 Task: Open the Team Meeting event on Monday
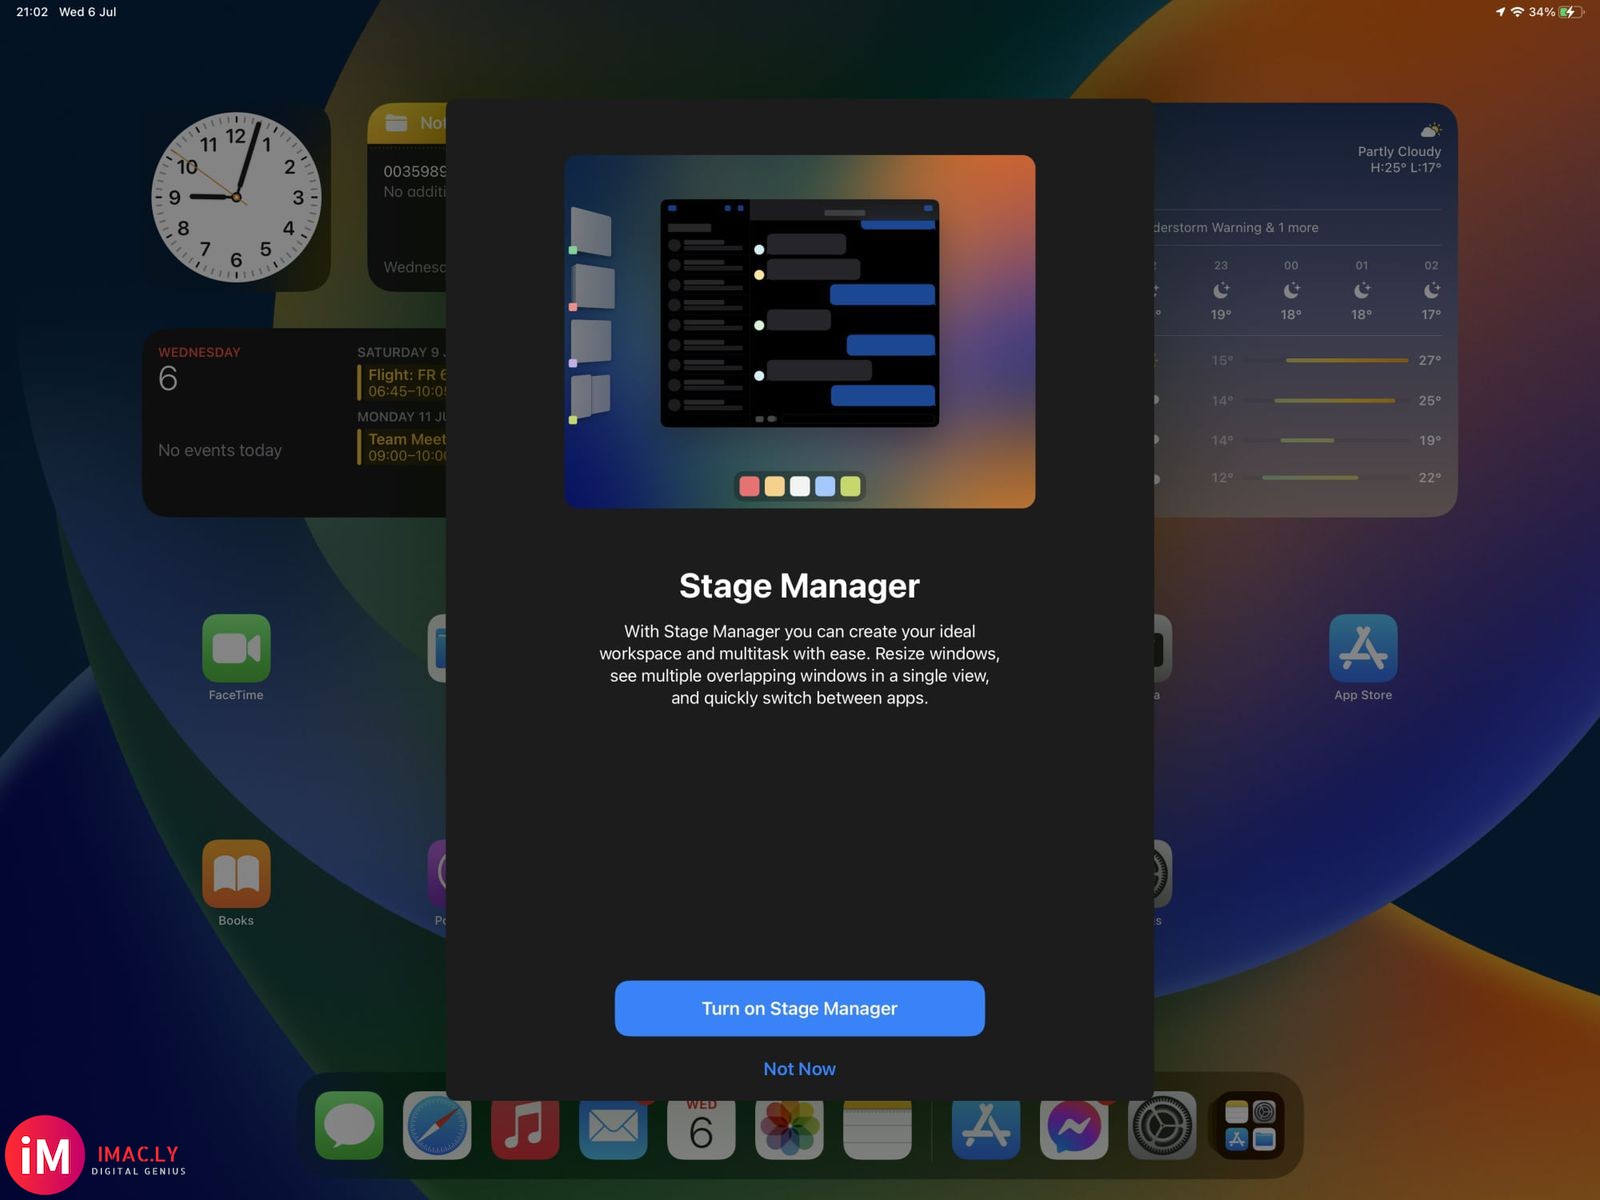pos(402,446)
